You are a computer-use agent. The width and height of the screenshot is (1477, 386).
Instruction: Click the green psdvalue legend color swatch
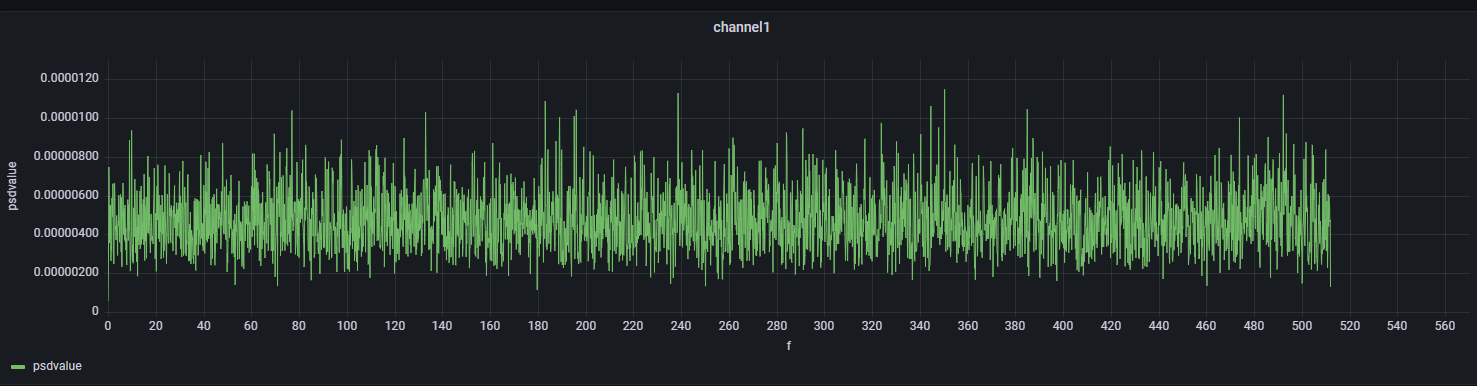click(x=18, y=367)
